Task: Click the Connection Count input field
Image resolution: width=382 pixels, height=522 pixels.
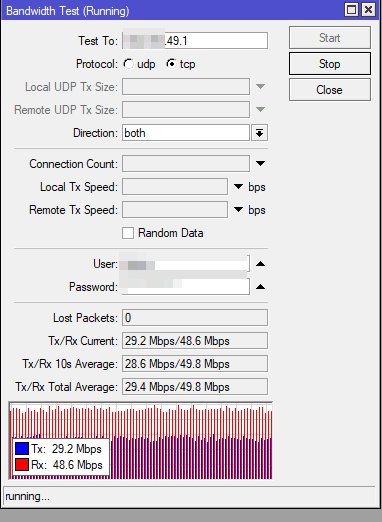Action: point(186,163)
